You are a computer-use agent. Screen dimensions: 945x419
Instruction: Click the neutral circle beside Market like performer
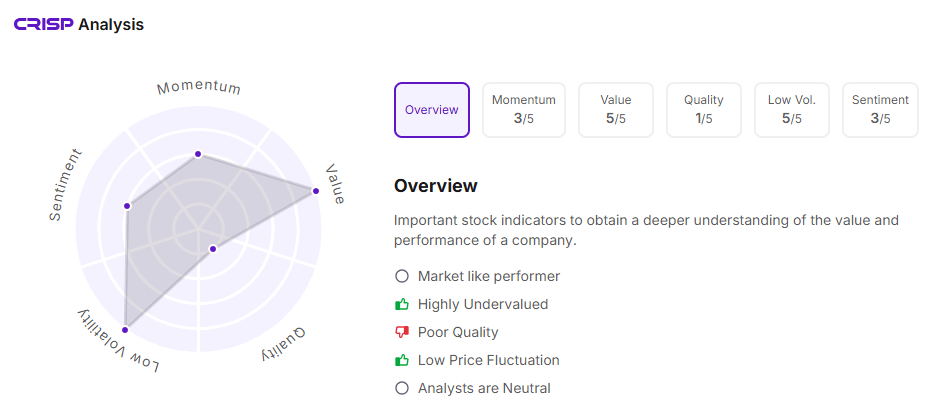point(402,276)
